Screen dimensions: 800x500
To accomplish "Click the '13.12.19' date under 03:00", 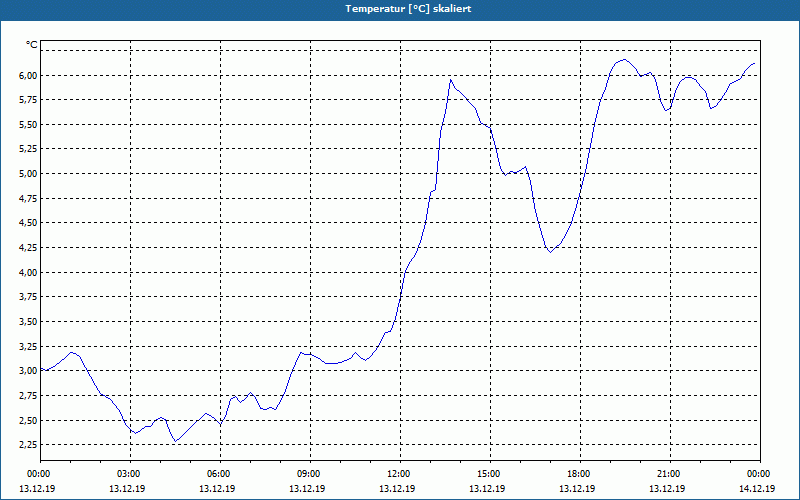I will [127, 489].
